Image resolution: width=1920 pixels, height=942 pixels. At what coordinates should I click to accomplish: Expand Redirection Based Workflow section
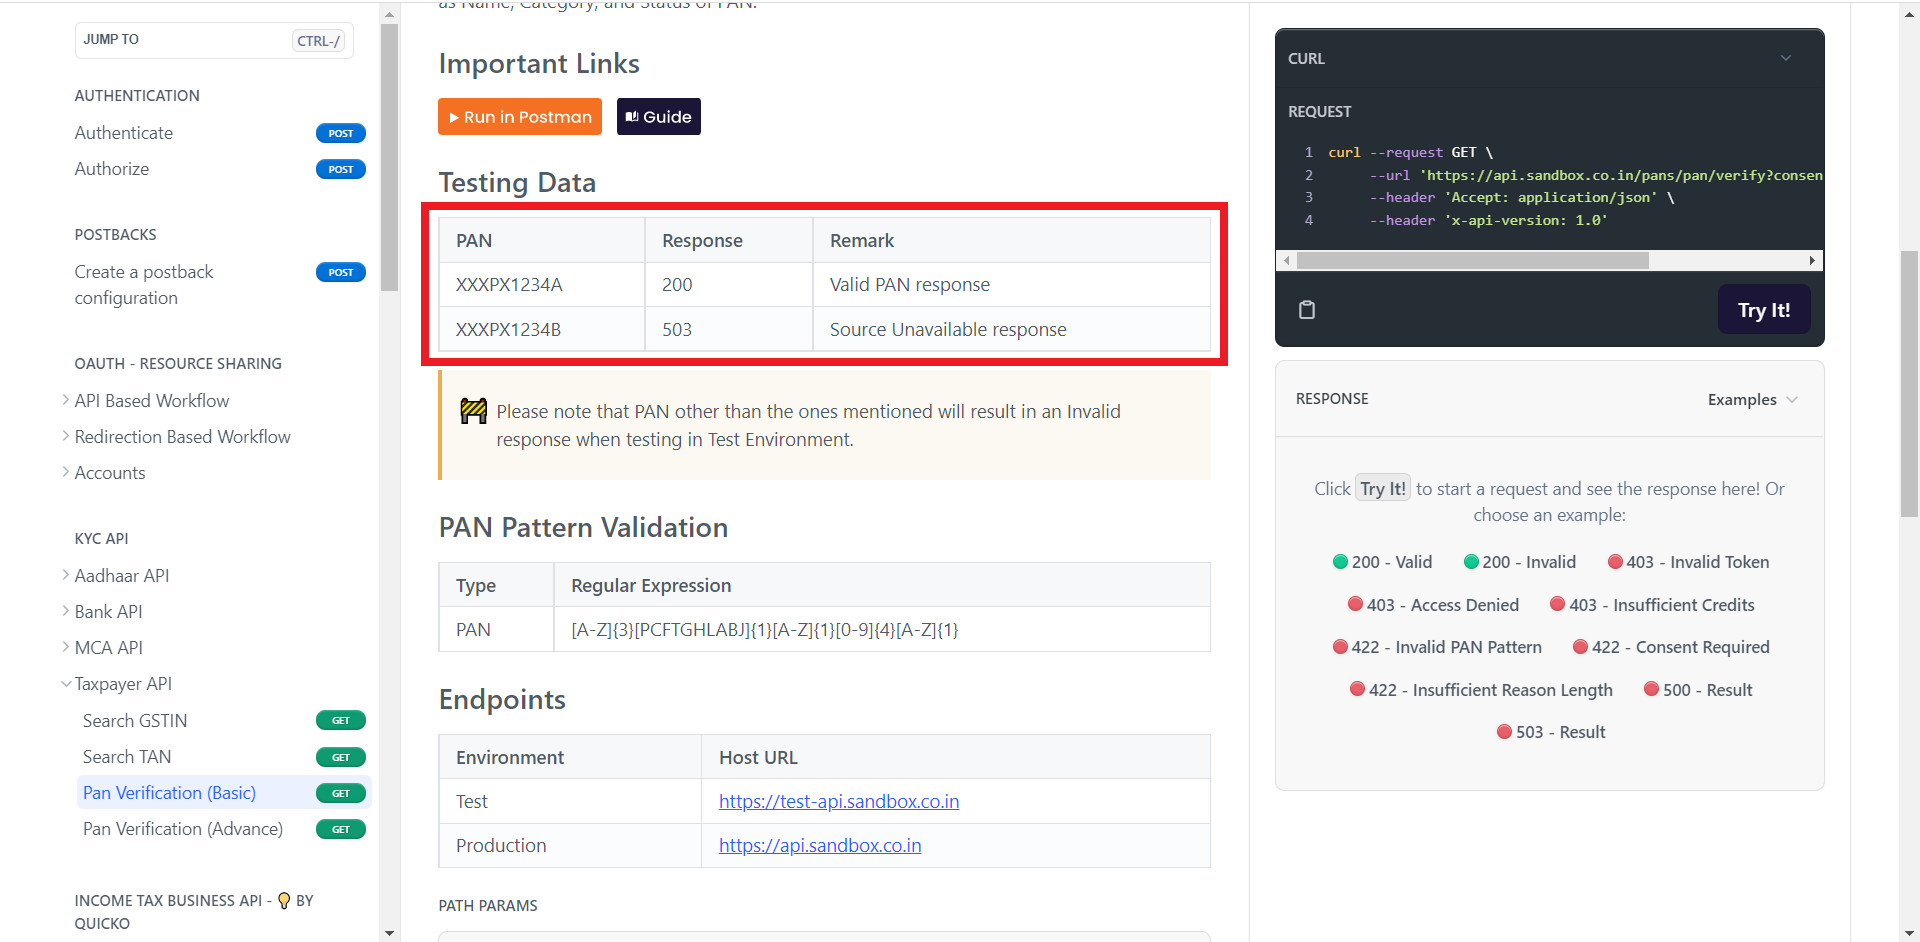tap(66, 436)
